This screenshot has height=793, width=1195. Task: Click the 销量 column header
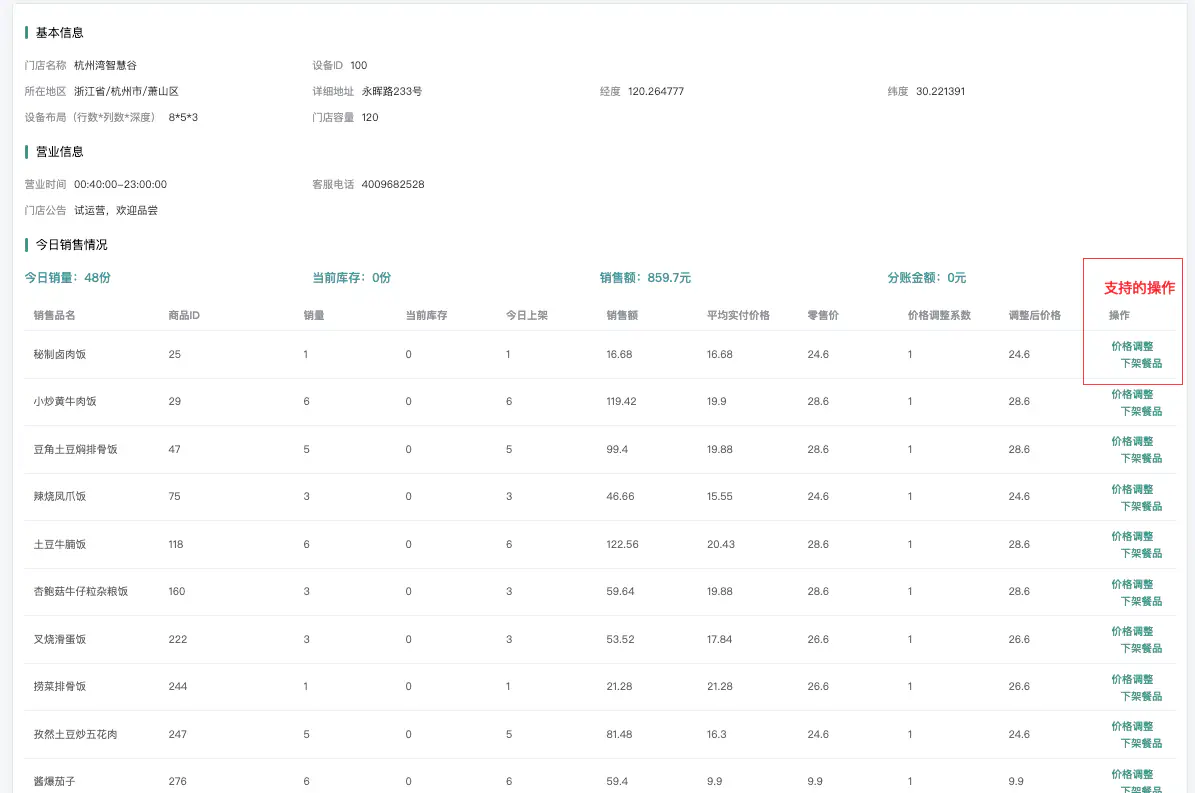click(x=314, y=315)
